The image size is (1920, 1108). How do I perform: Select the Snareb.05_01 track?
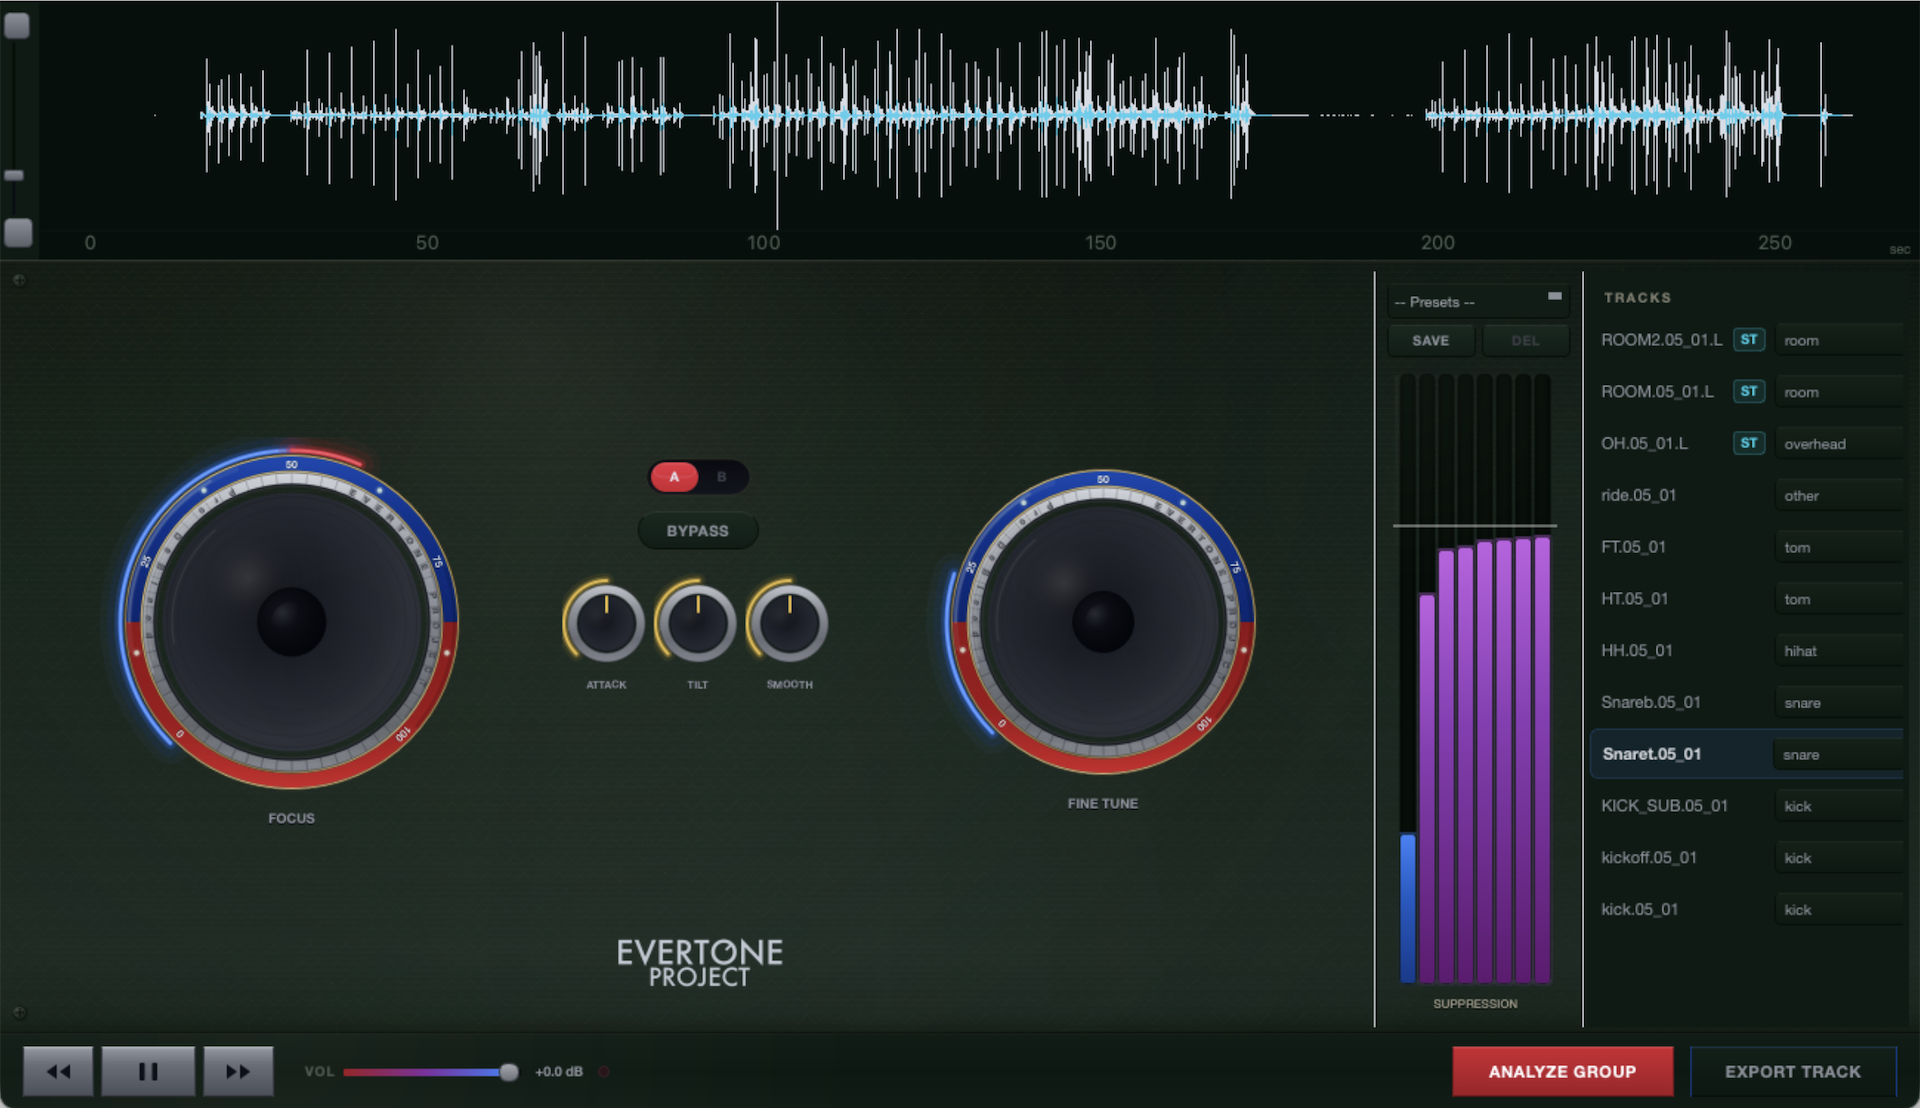(1650, 702)
